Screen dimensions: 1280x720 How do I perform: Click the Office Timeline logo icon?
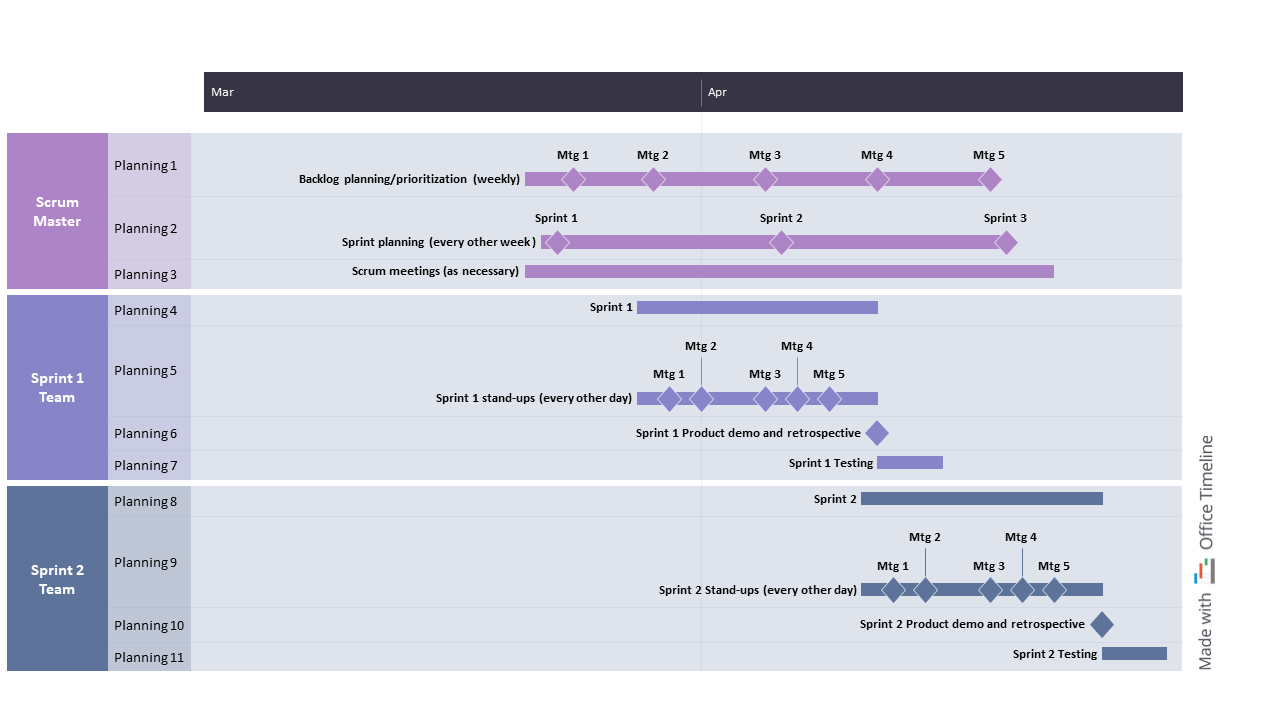tap(1205, 571)
